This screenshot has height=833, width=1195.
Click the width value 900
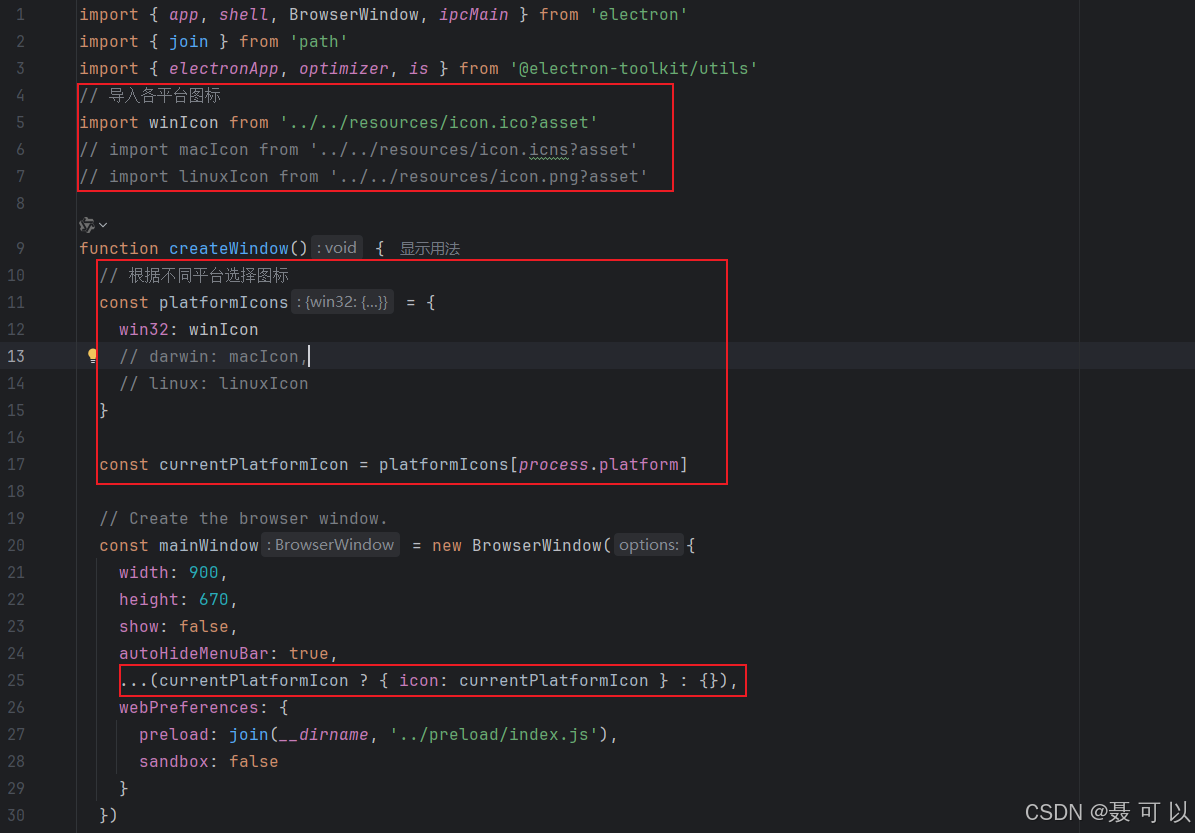(203, 572)
